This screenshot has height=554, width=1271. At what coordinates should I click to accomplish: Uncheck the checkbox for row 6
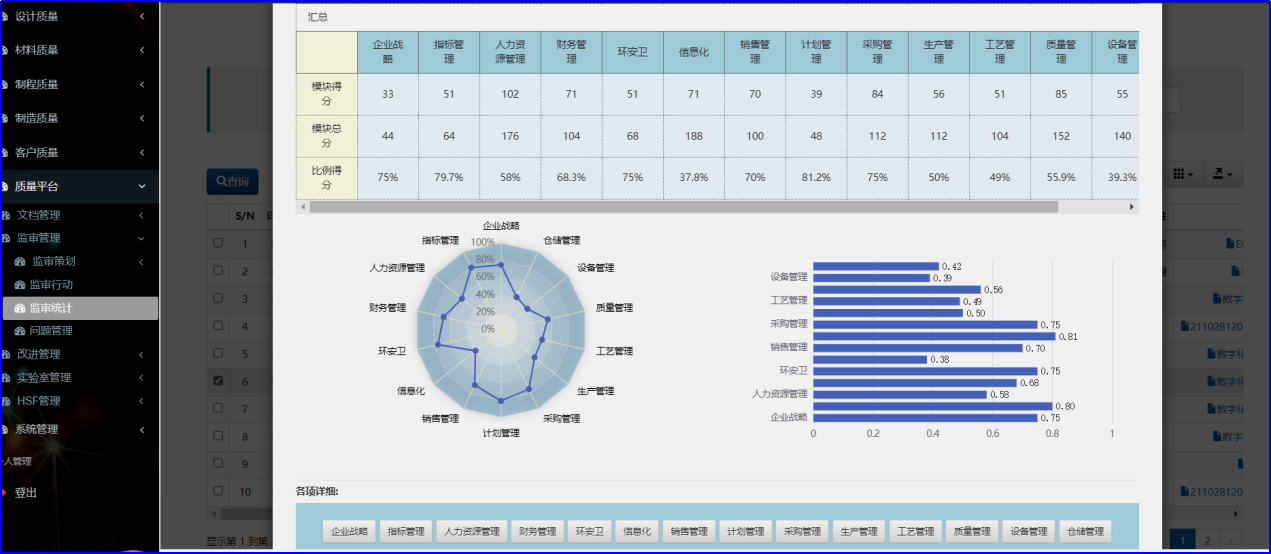tap(218, 380)
